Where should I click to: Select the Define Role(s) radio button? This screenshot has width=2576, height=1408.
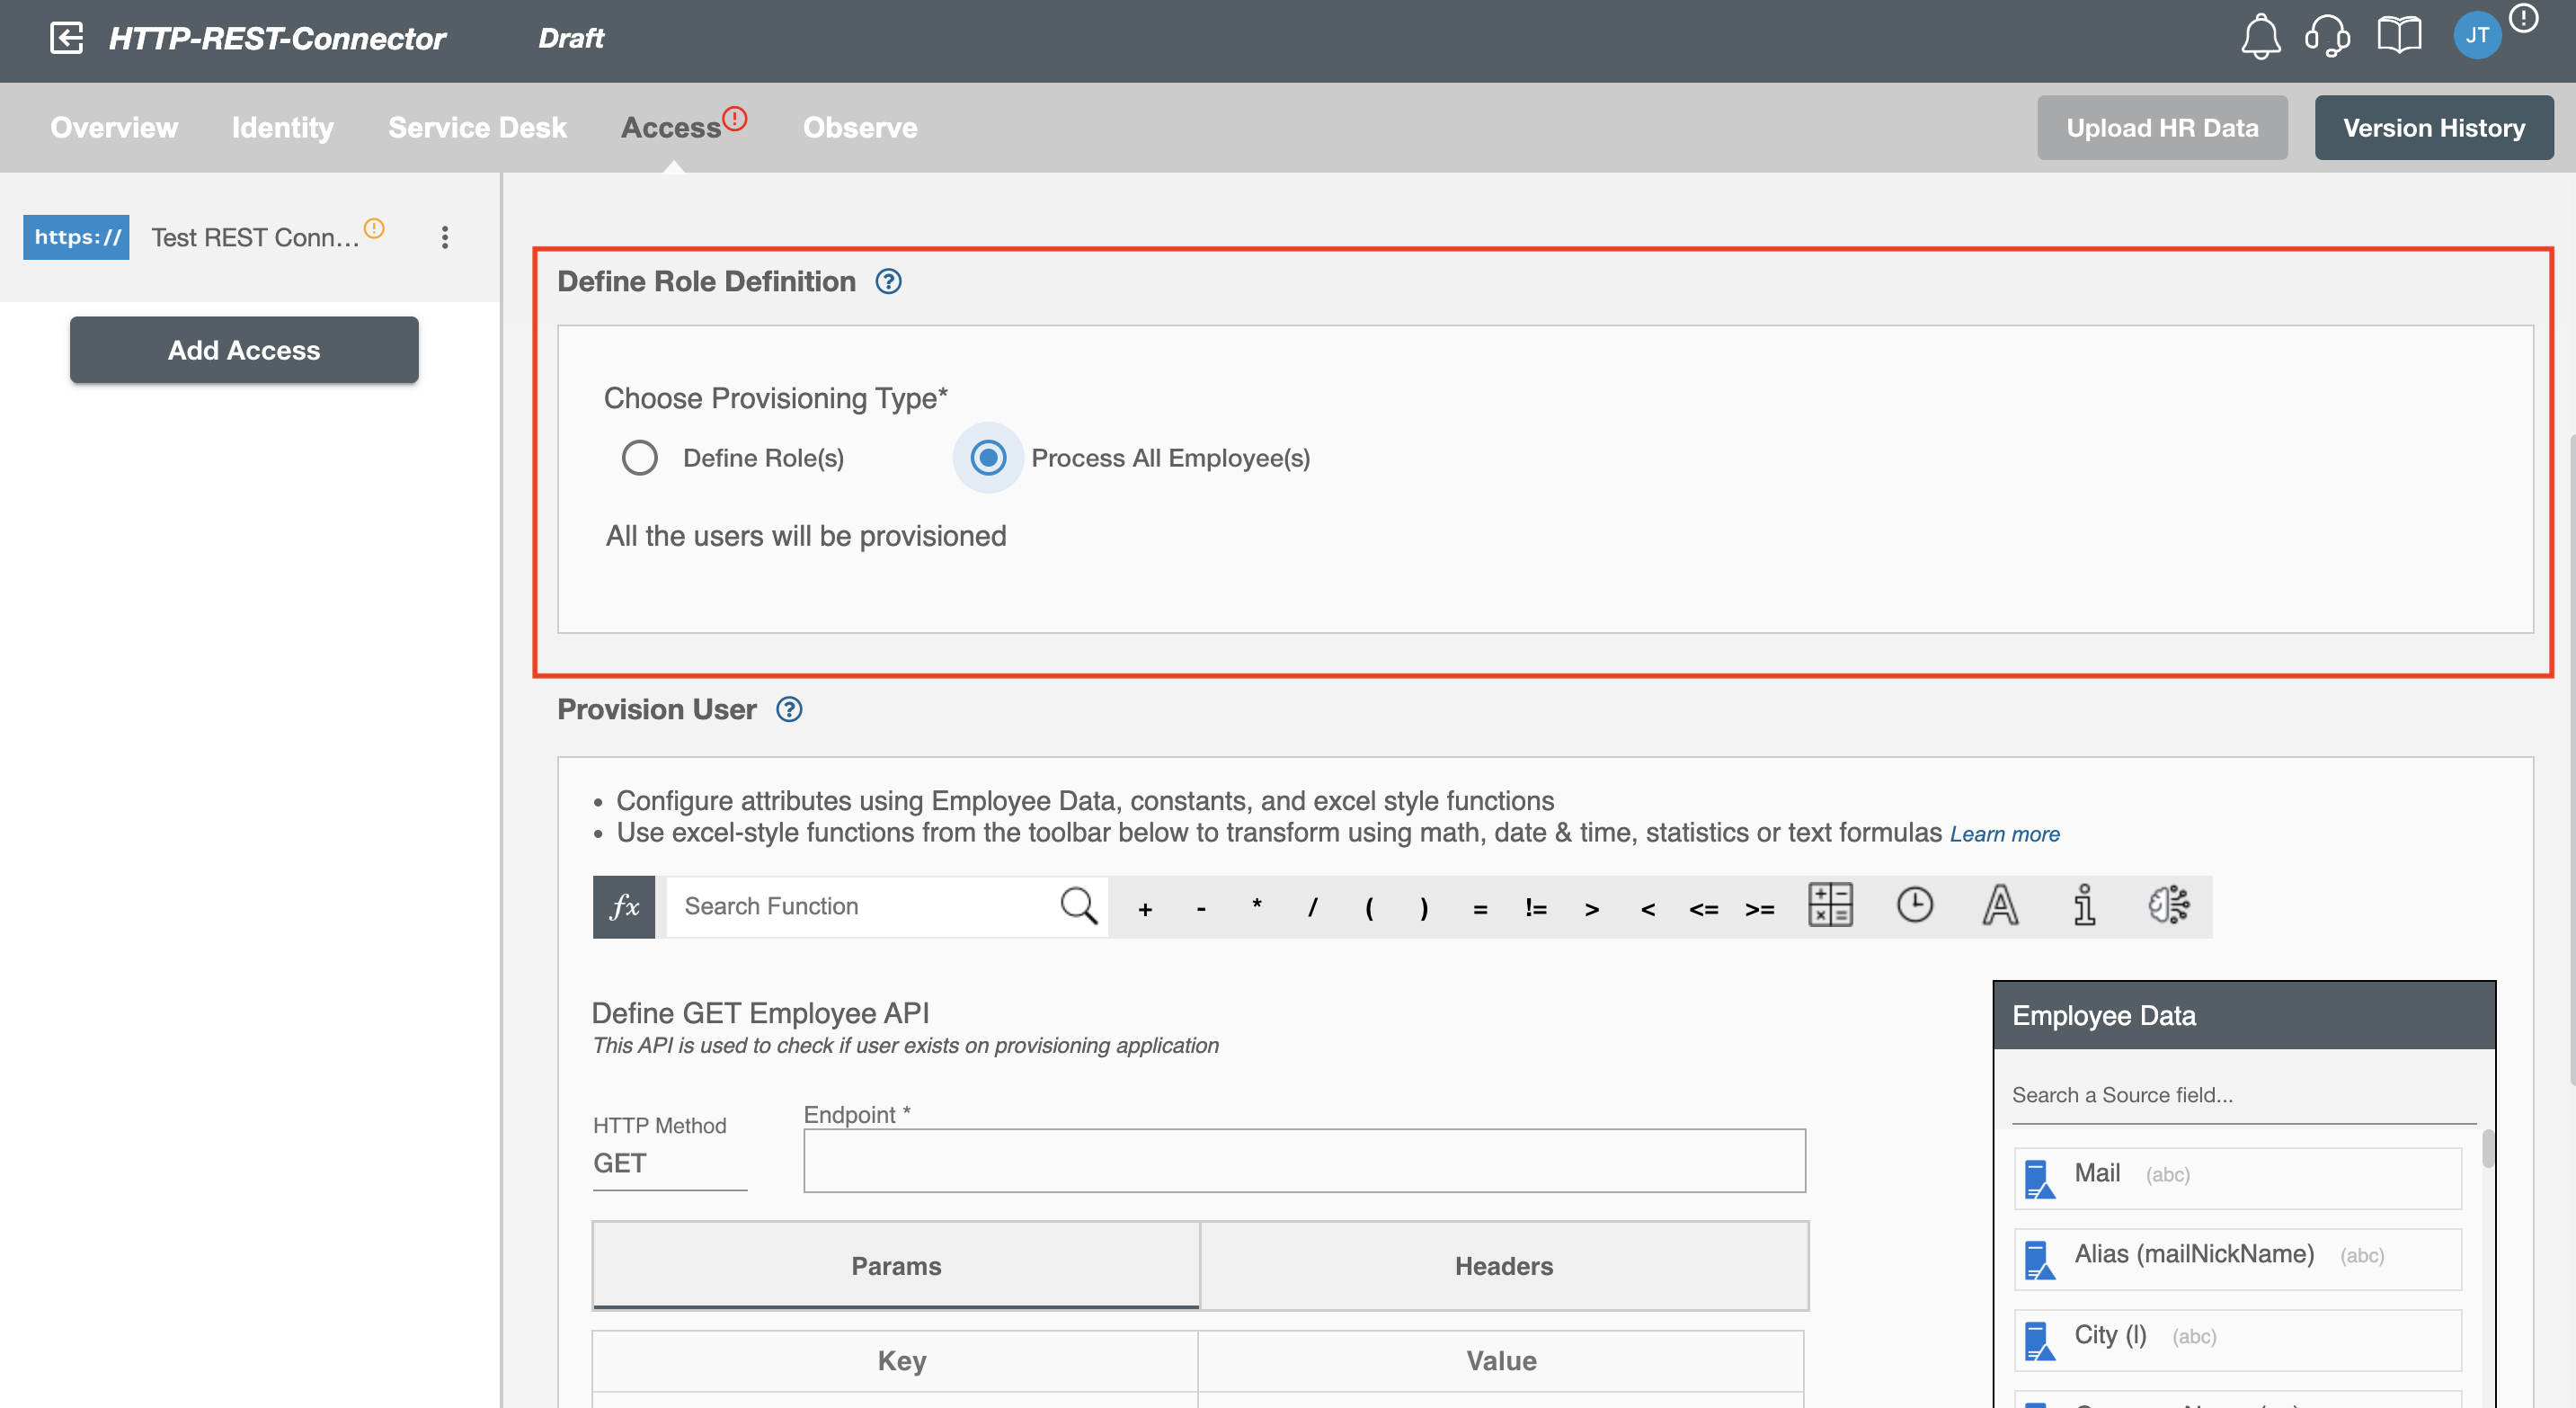point(640,458)
